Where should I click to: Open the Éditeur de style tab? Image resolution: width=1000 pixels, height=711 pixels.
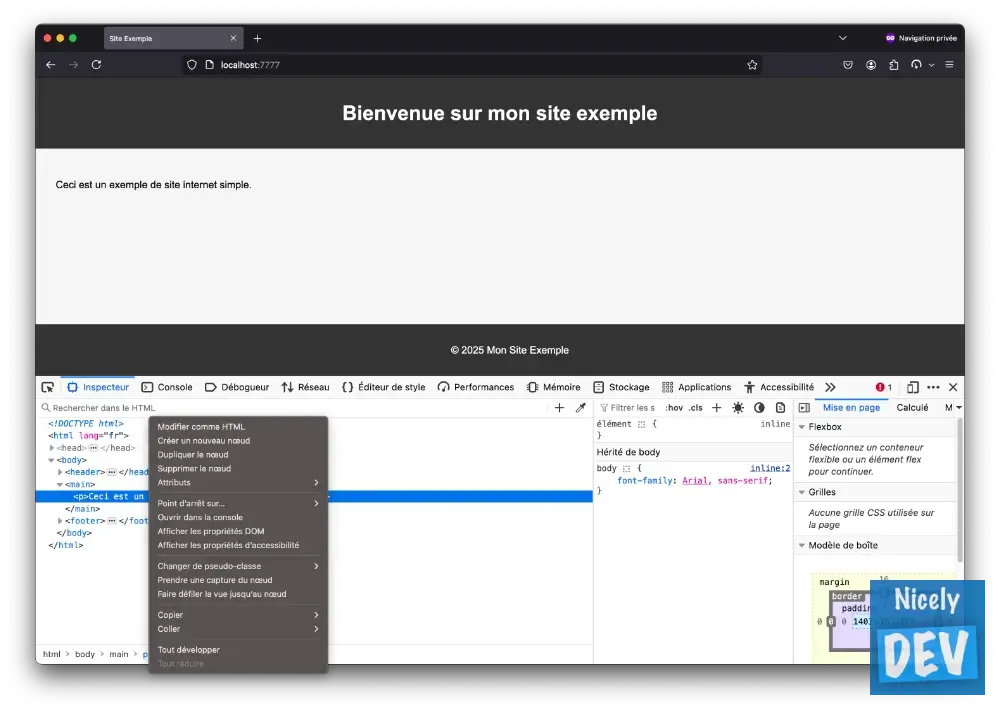383,387
